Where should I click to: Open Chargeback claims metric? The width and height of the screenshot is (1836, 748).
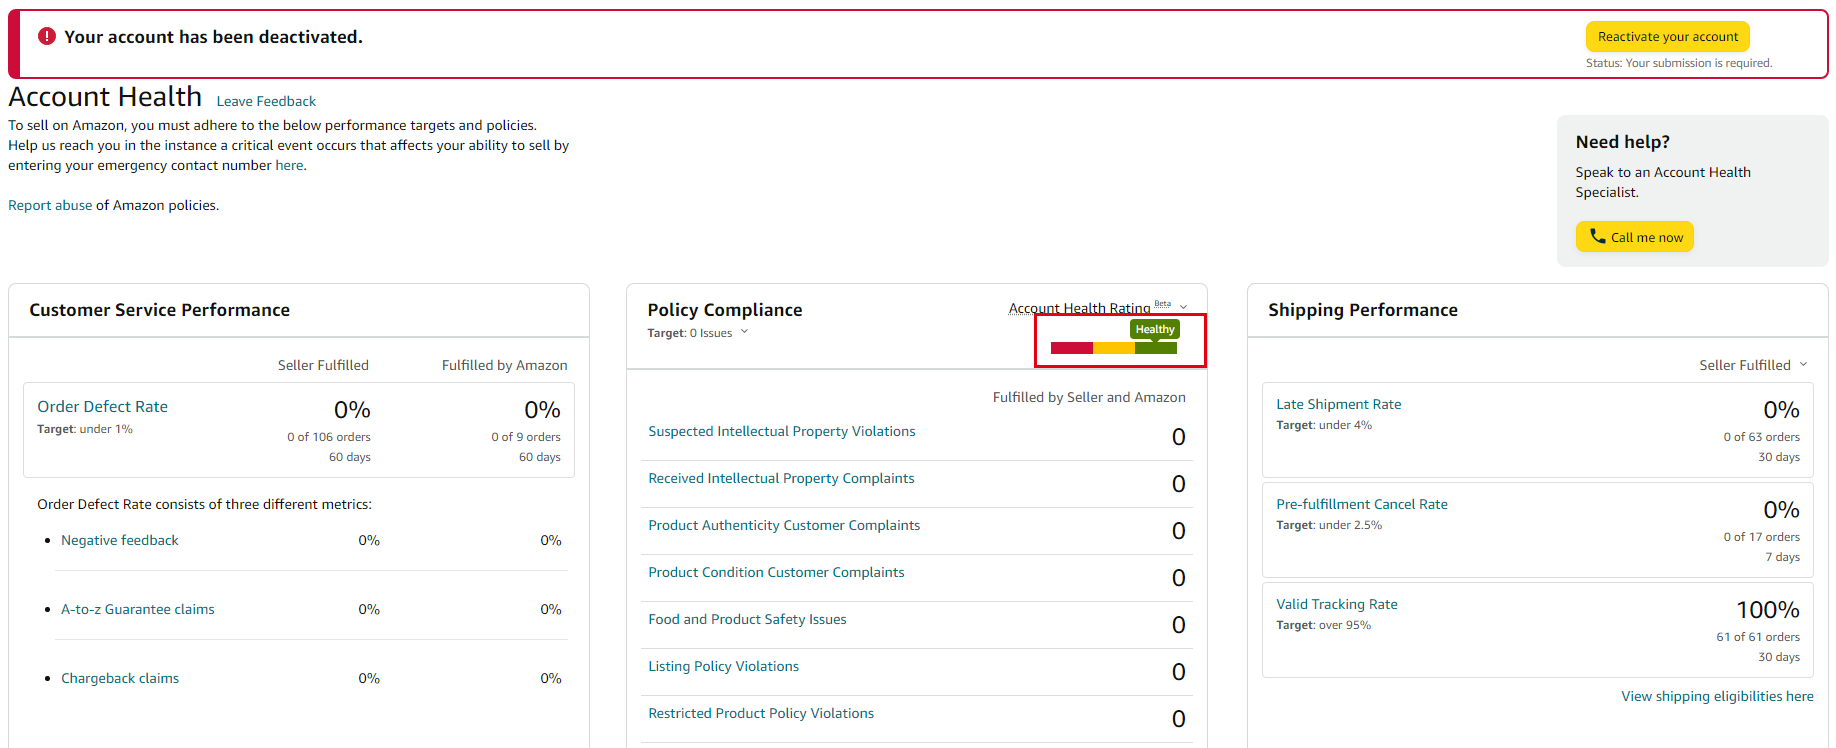click(x=120, y=678)
